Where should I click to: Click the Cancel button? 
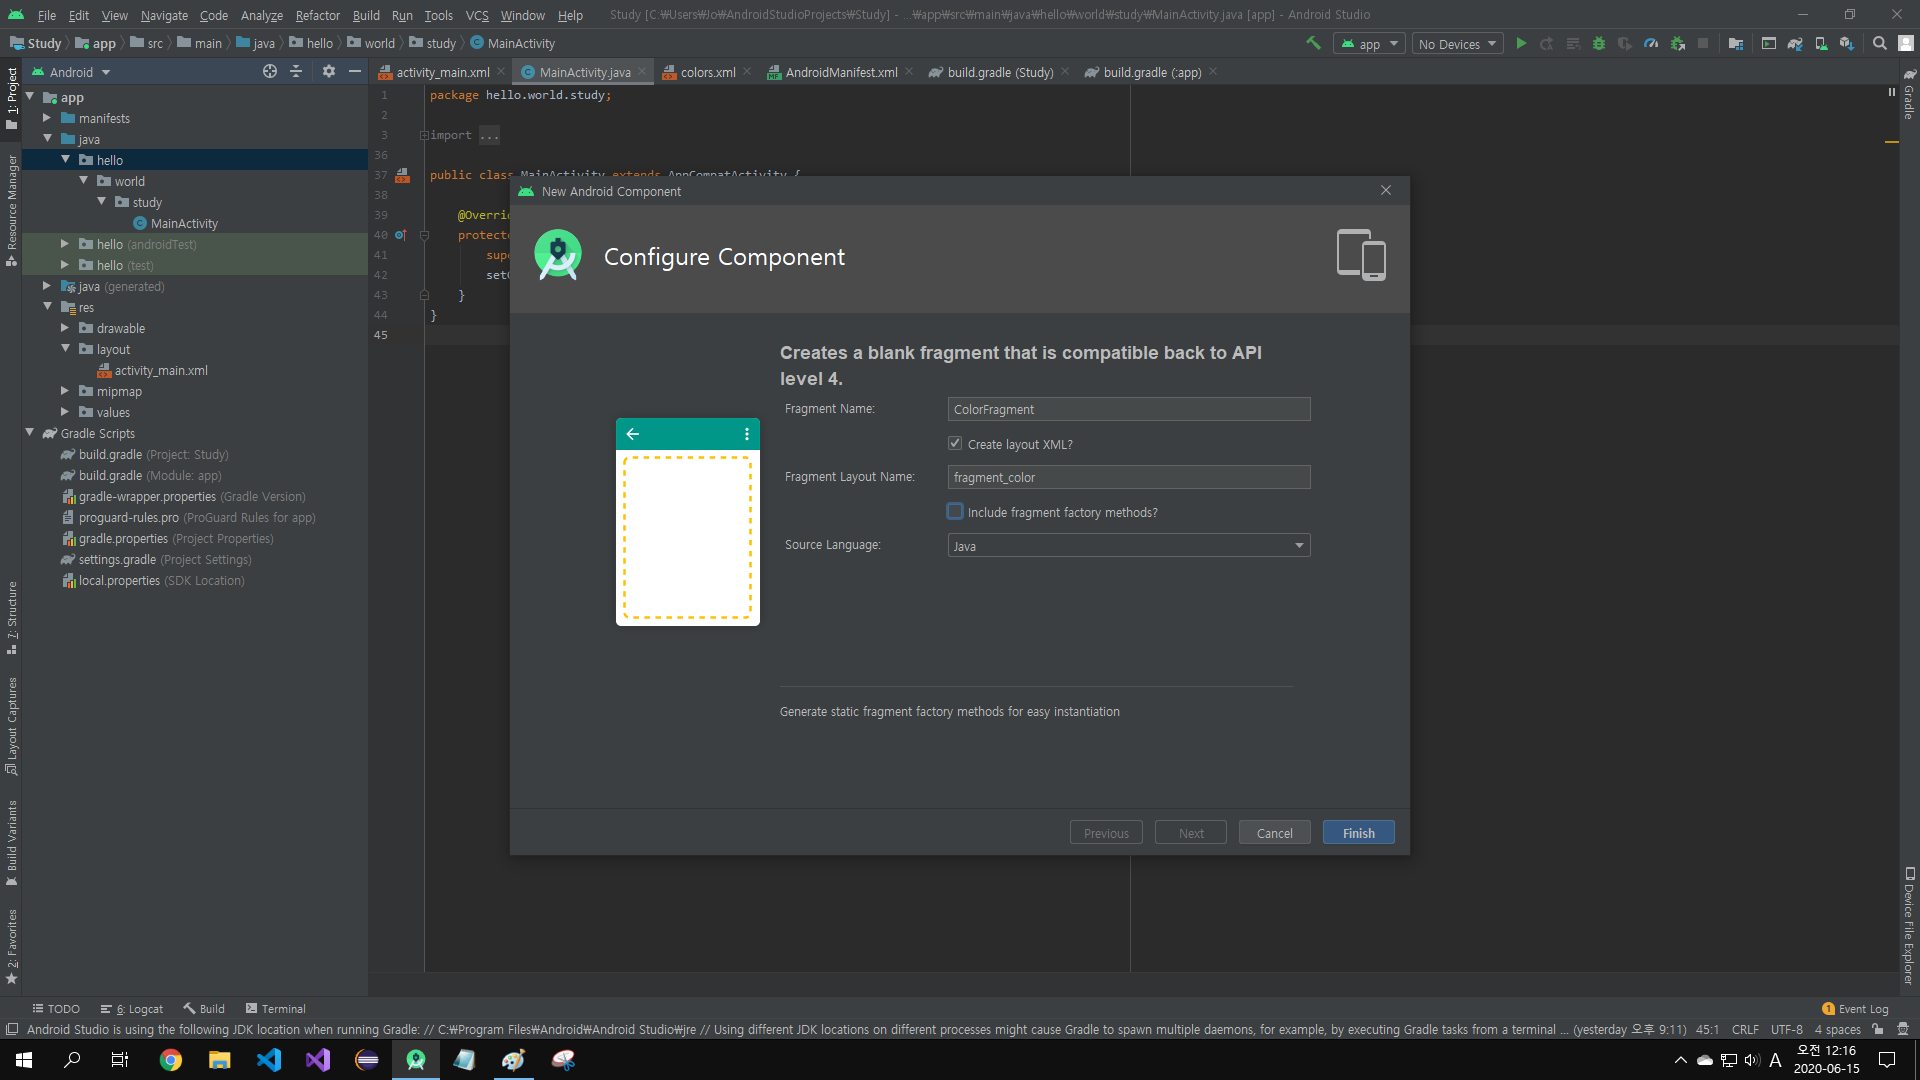pos(1273,832)
